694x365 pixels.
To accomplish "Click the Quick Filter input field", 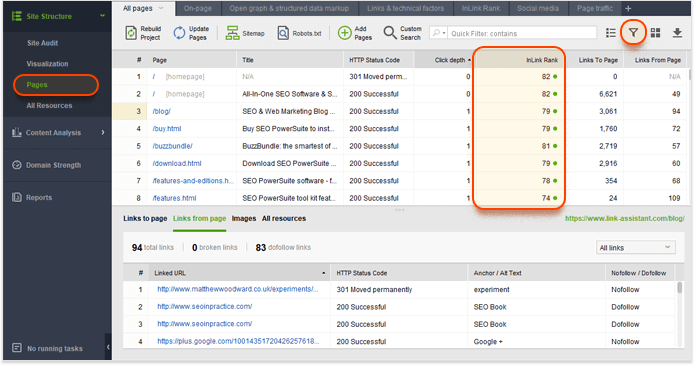I will tap(522, 33).
